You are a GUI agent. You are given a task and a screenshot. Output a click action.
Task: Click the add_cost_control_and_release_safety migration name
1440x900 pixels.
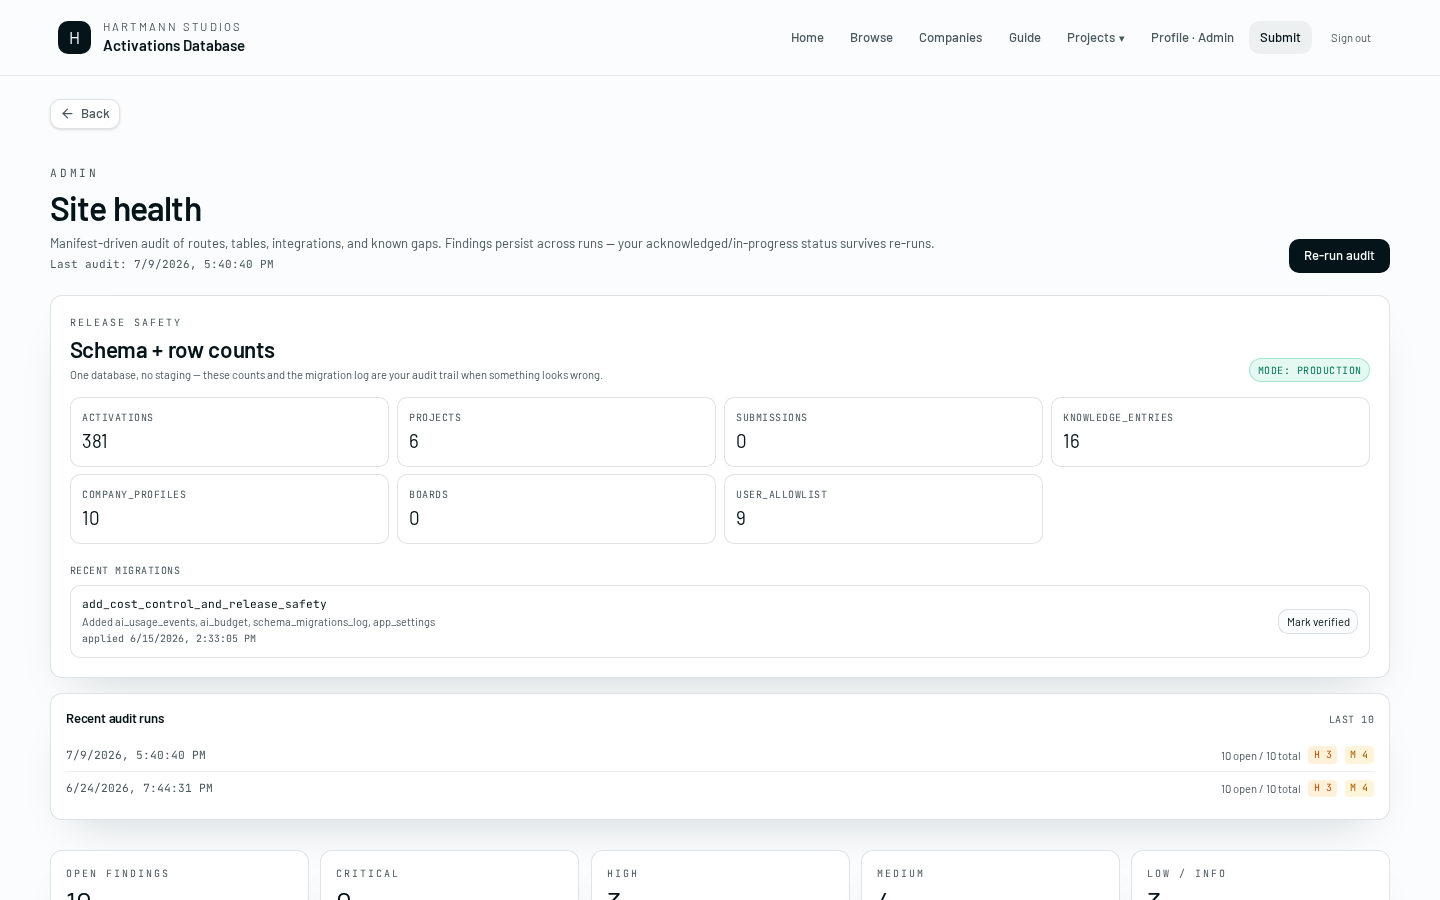[x=204, y=604]
